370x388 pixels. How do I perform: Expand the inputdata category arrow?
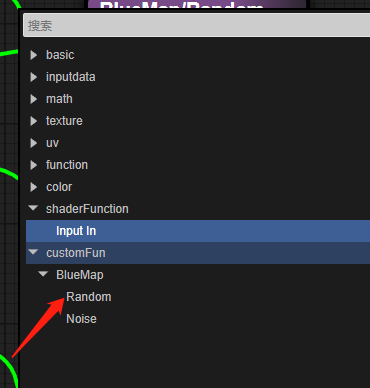coord(34,77)
